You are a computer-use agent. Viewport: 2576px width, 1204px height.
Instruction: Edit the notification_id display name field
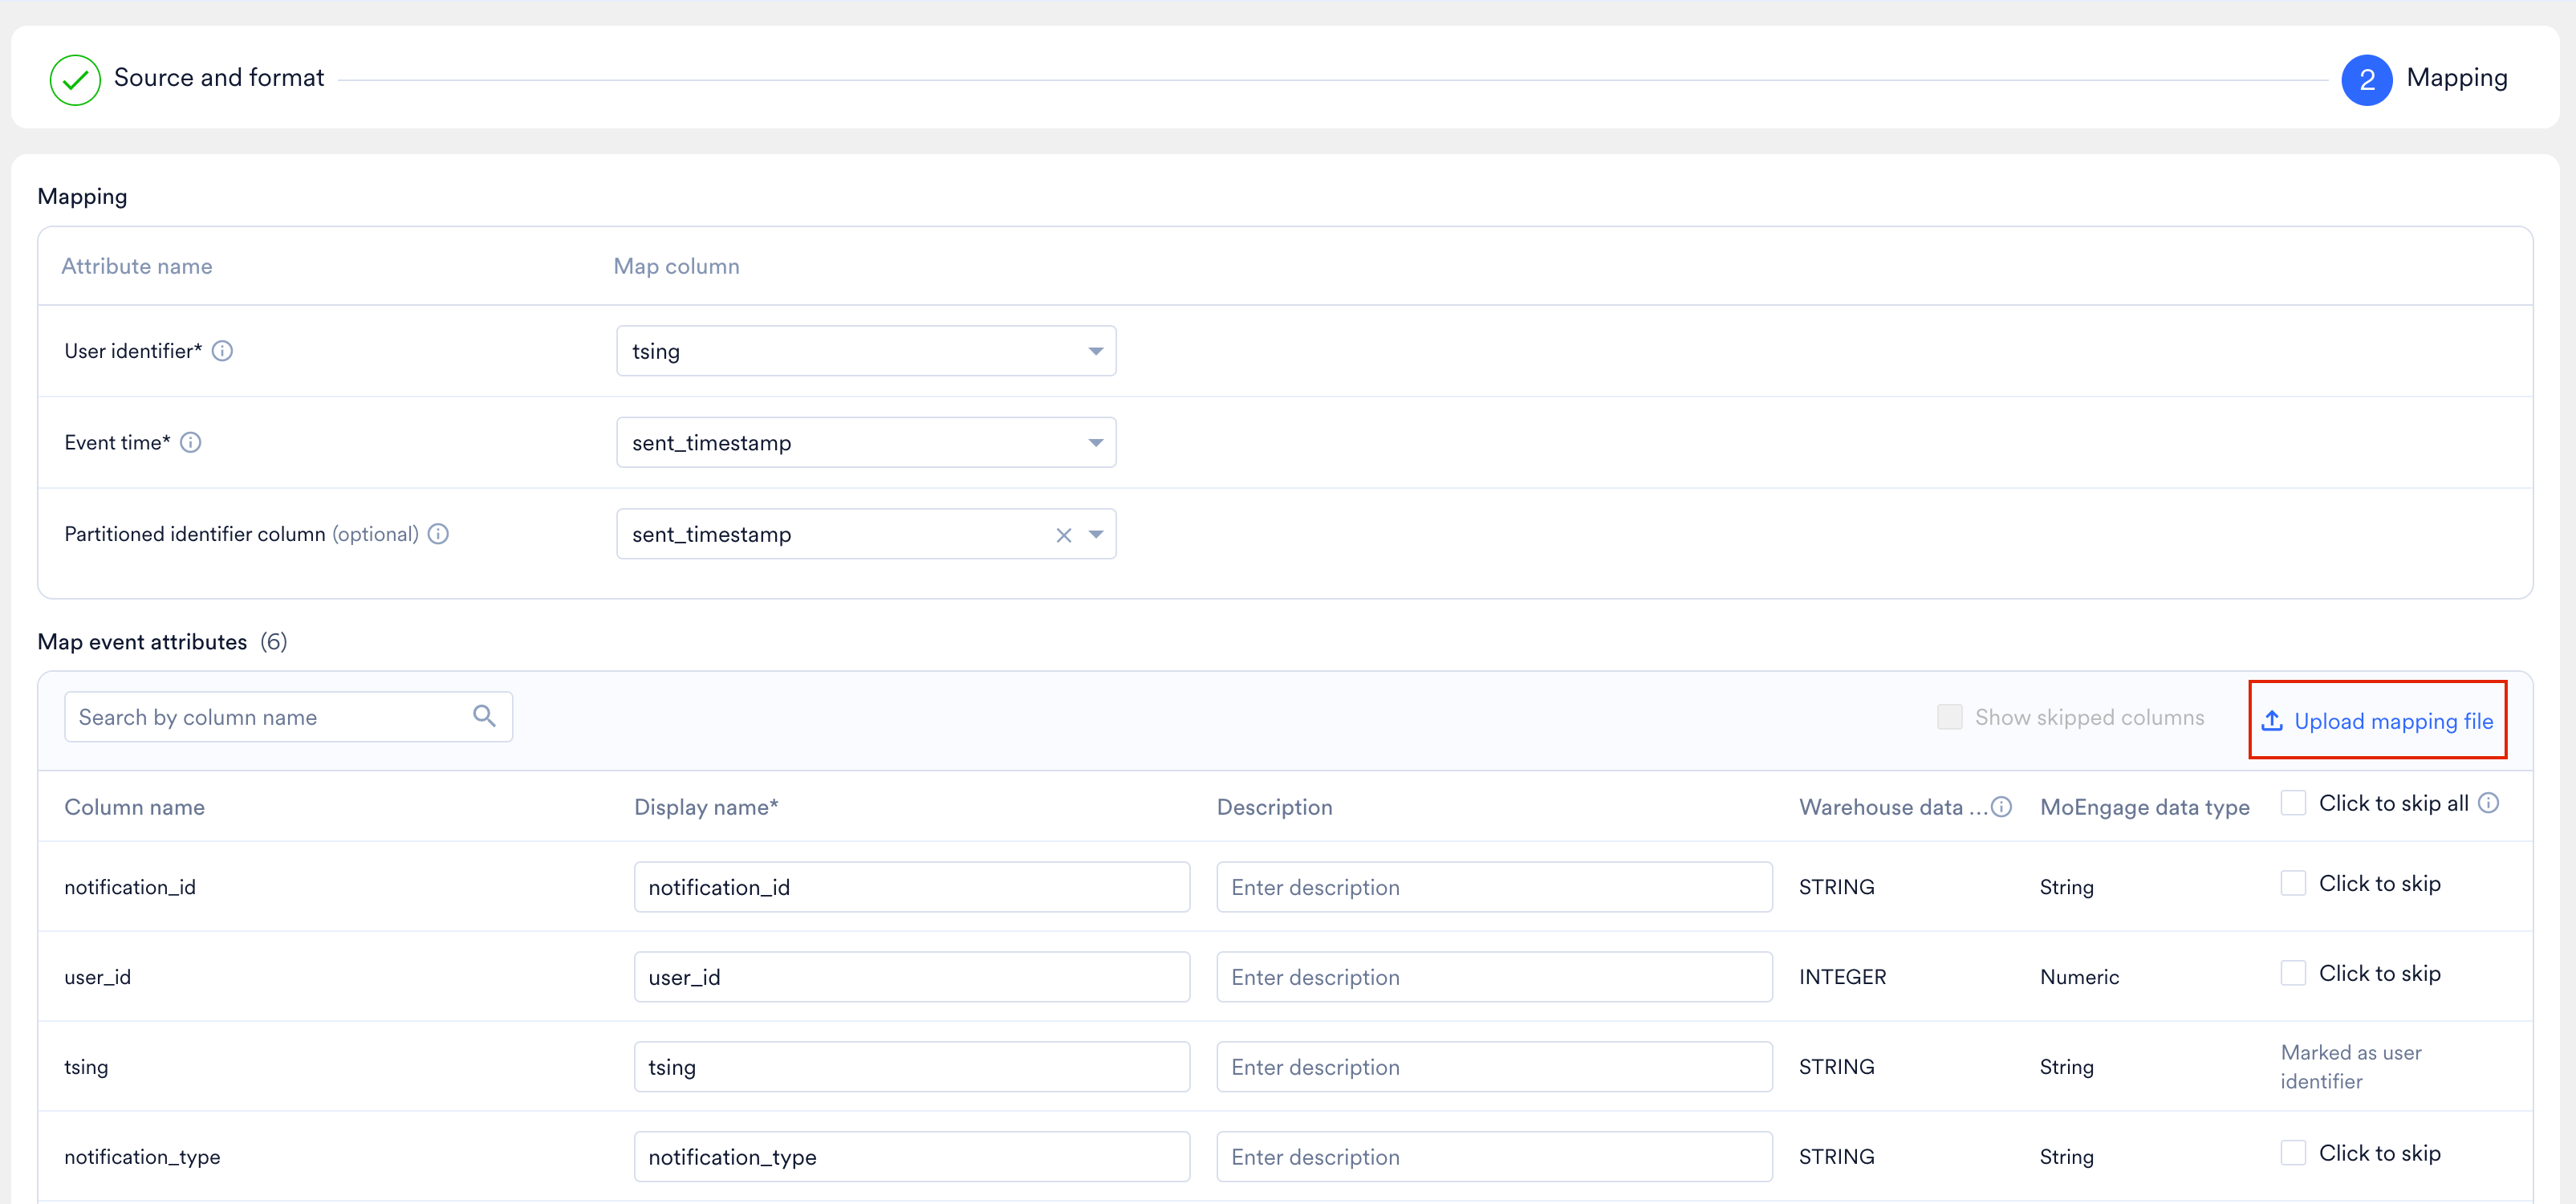(911, 887)
